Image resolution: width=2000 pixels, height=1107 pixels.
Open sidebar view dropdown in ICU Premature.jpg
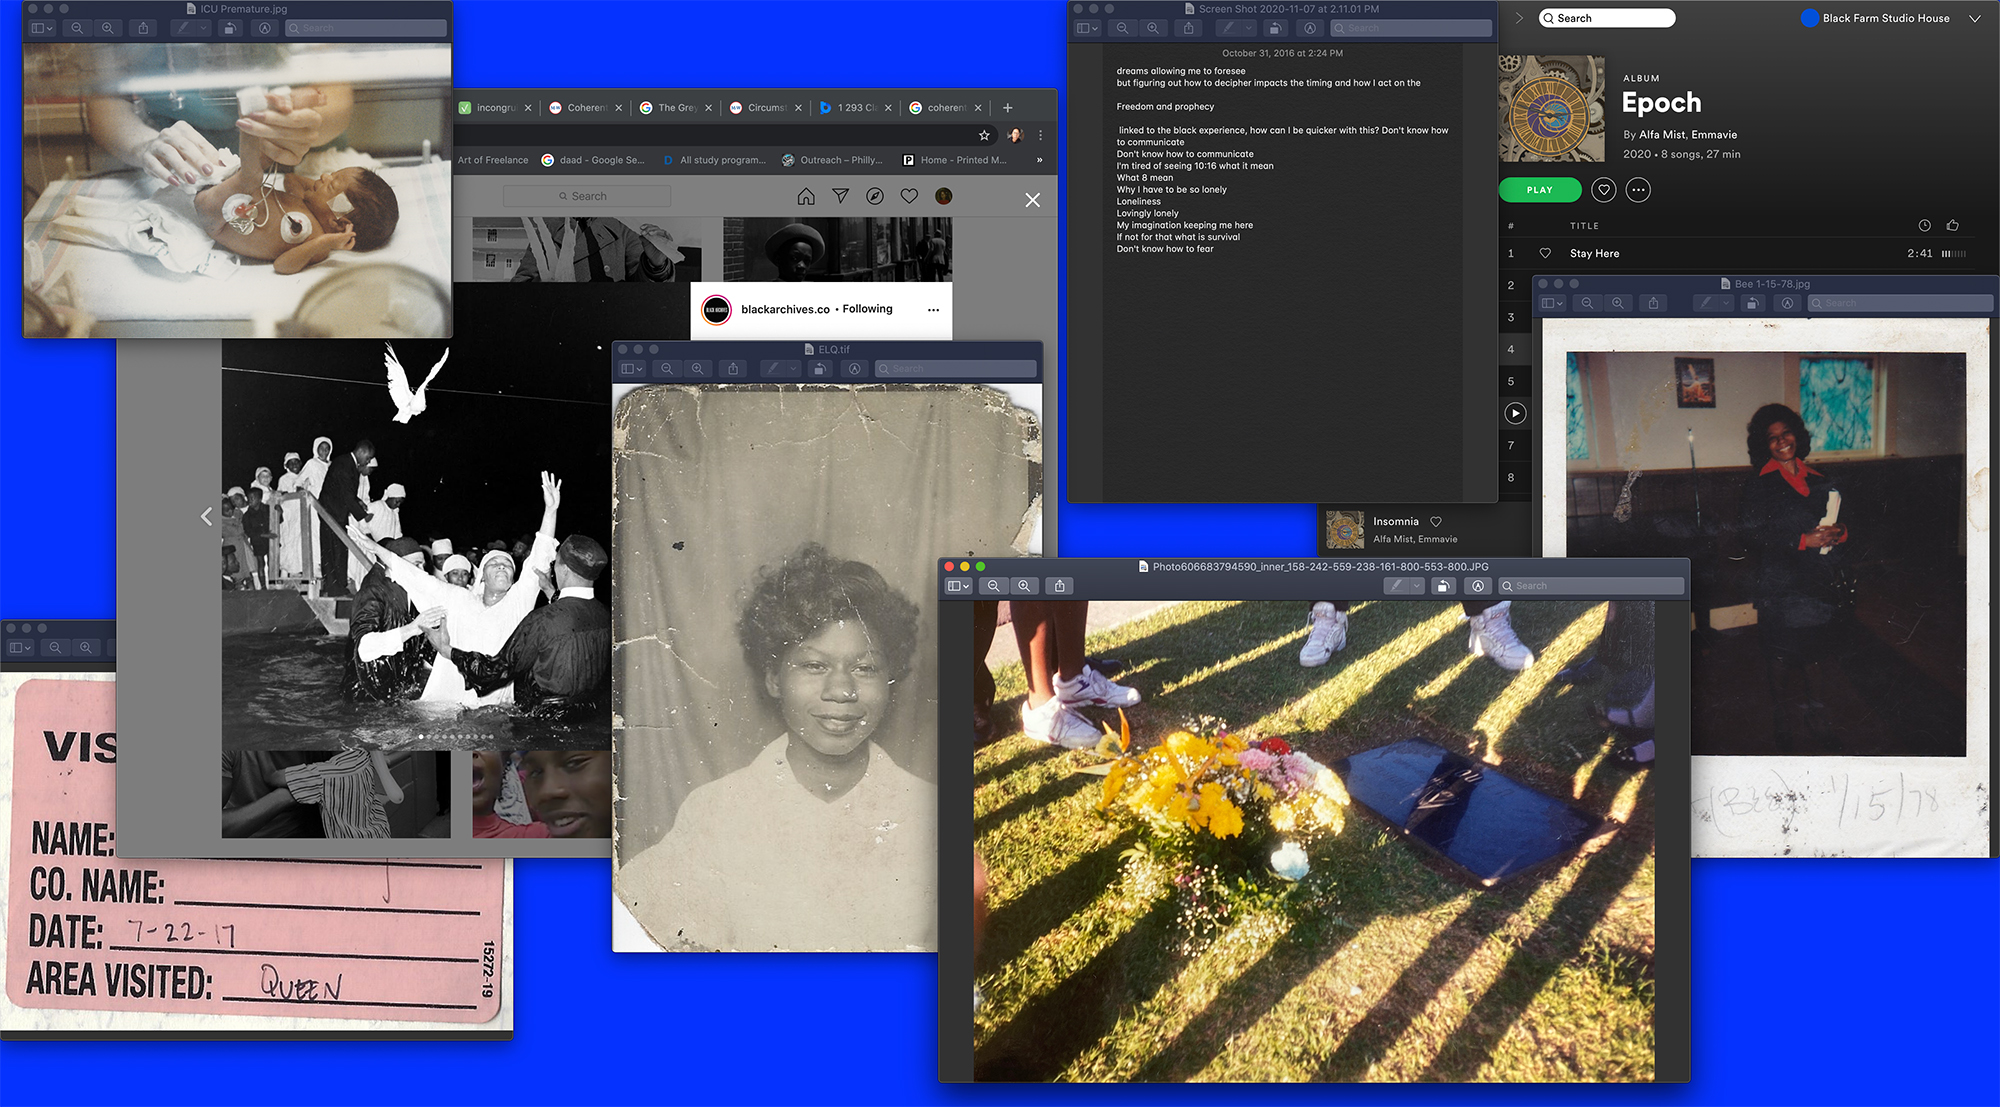(x=41, y=28)
